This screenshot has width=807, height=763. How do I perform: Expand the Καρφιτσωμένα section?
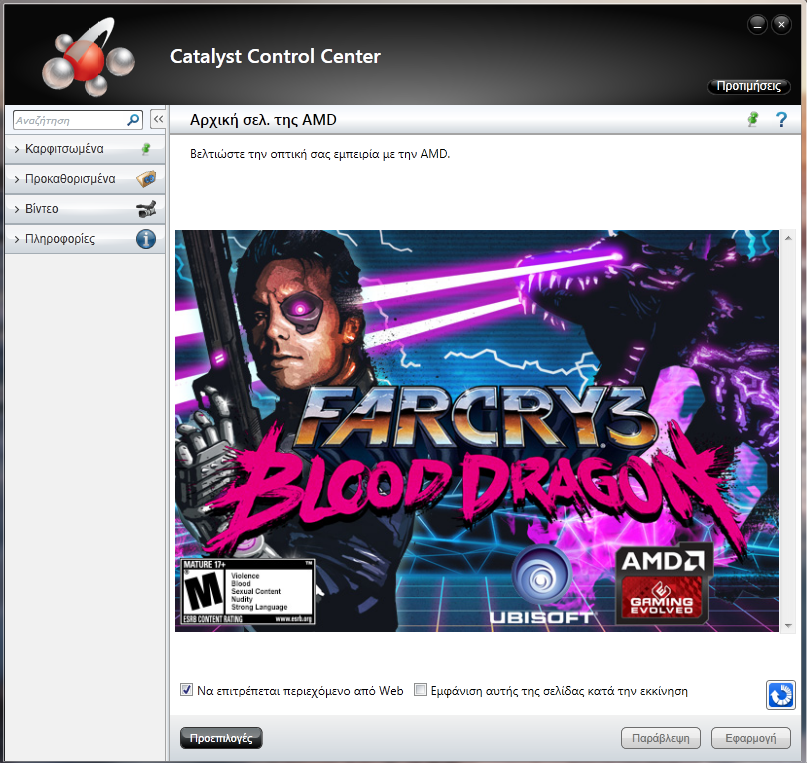click(85, 149)
